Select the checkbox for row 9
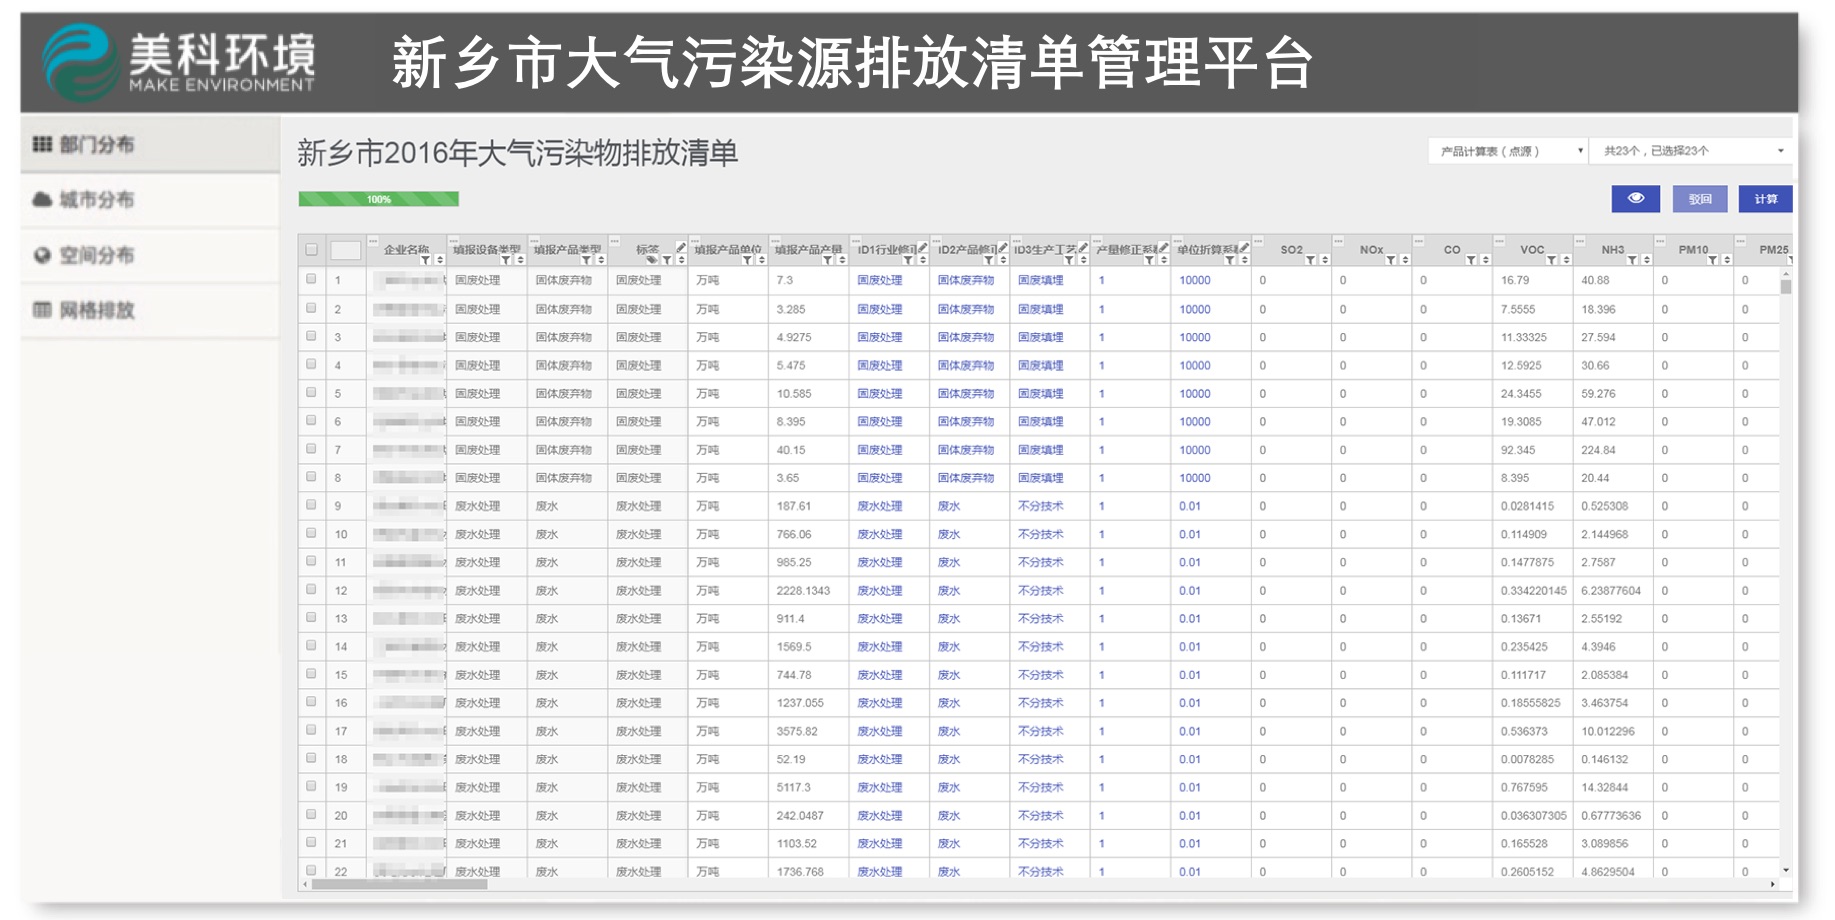This screenshot has height=920, width=1835. (312, 506)
